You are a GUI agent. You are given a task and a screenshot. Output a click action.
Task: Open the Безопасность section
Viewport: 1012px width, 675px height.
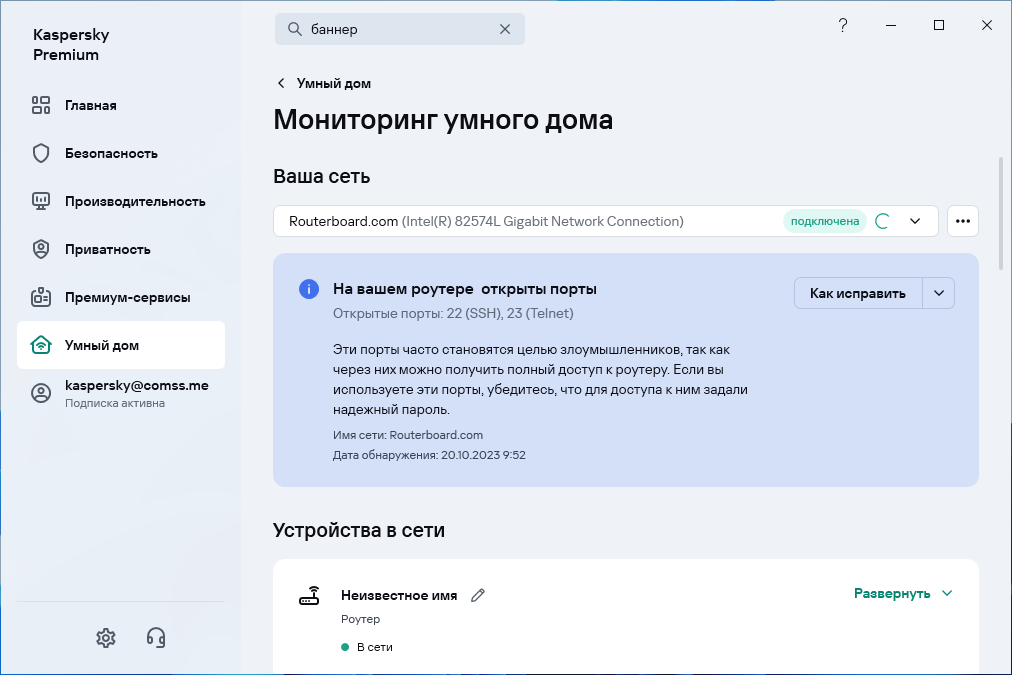point(121,153)
